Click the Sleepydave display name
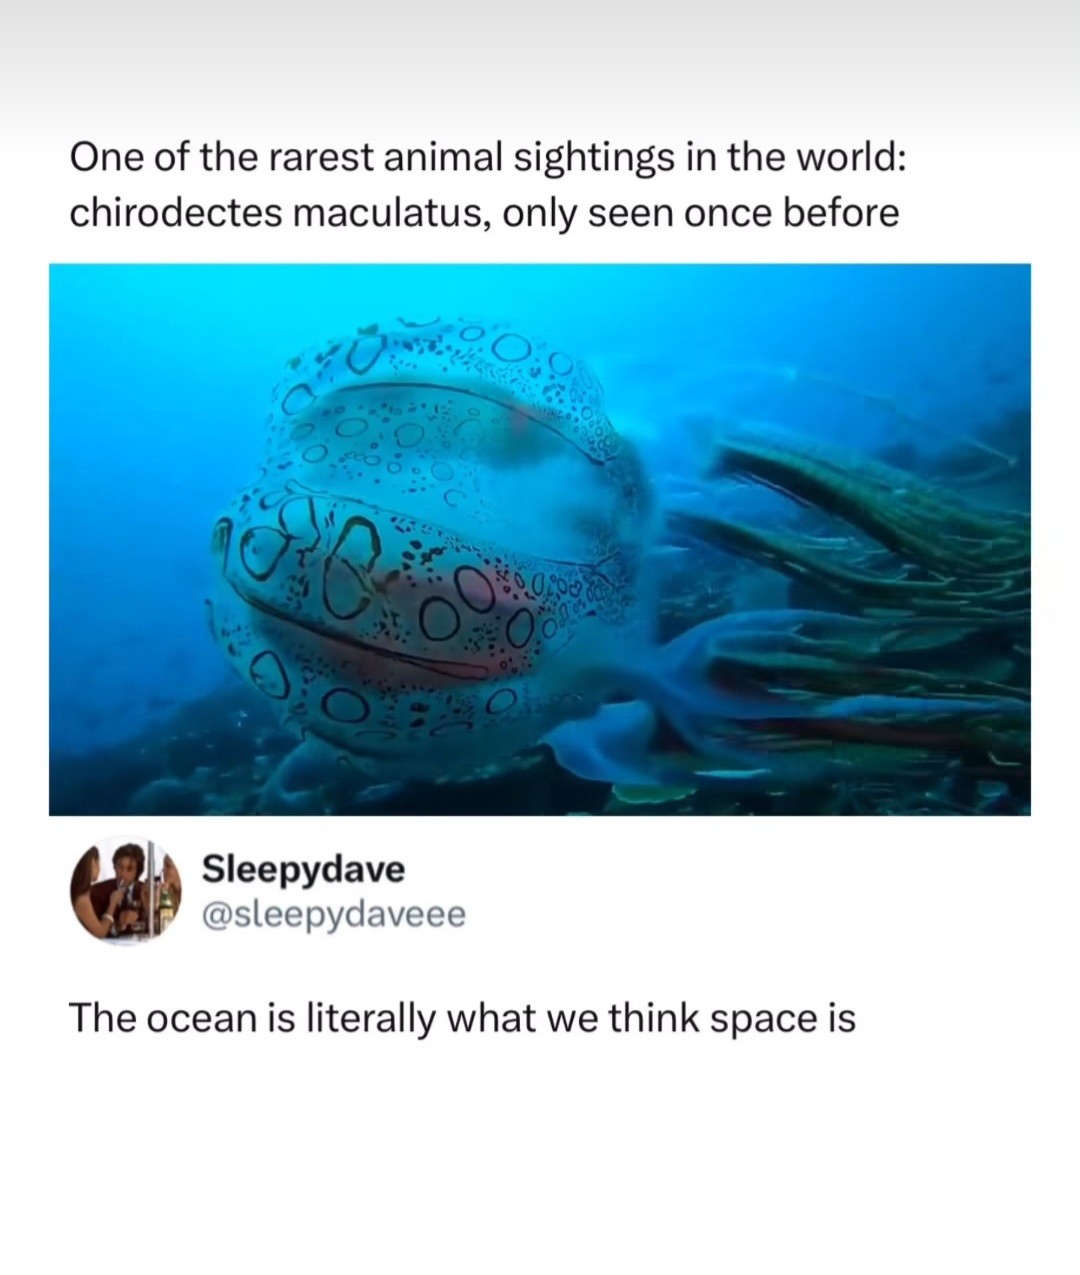Viewport: 1080px width, 1275px height. pos(304,868)
